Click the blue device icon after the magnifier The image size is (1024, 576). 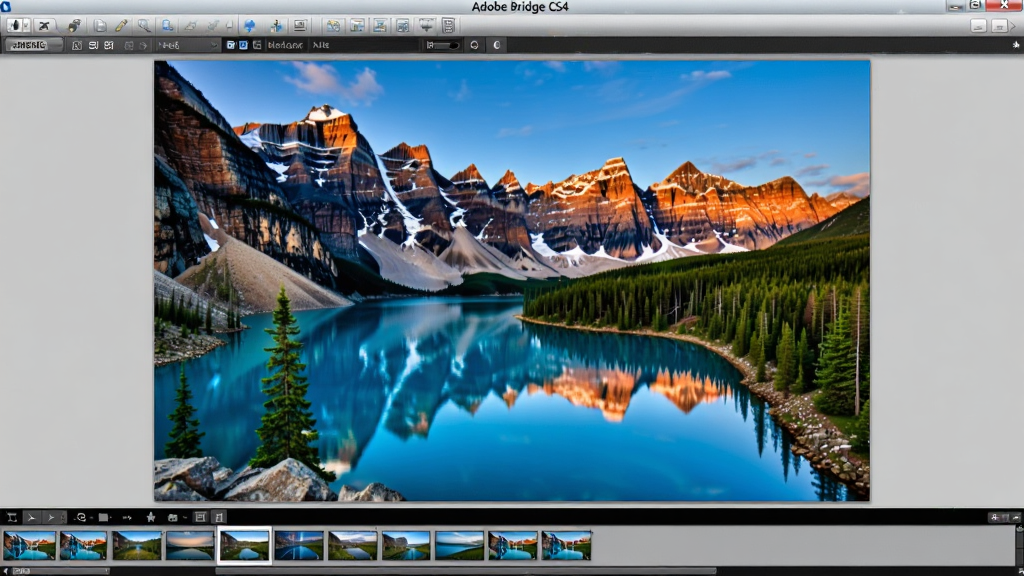(167, 25)
